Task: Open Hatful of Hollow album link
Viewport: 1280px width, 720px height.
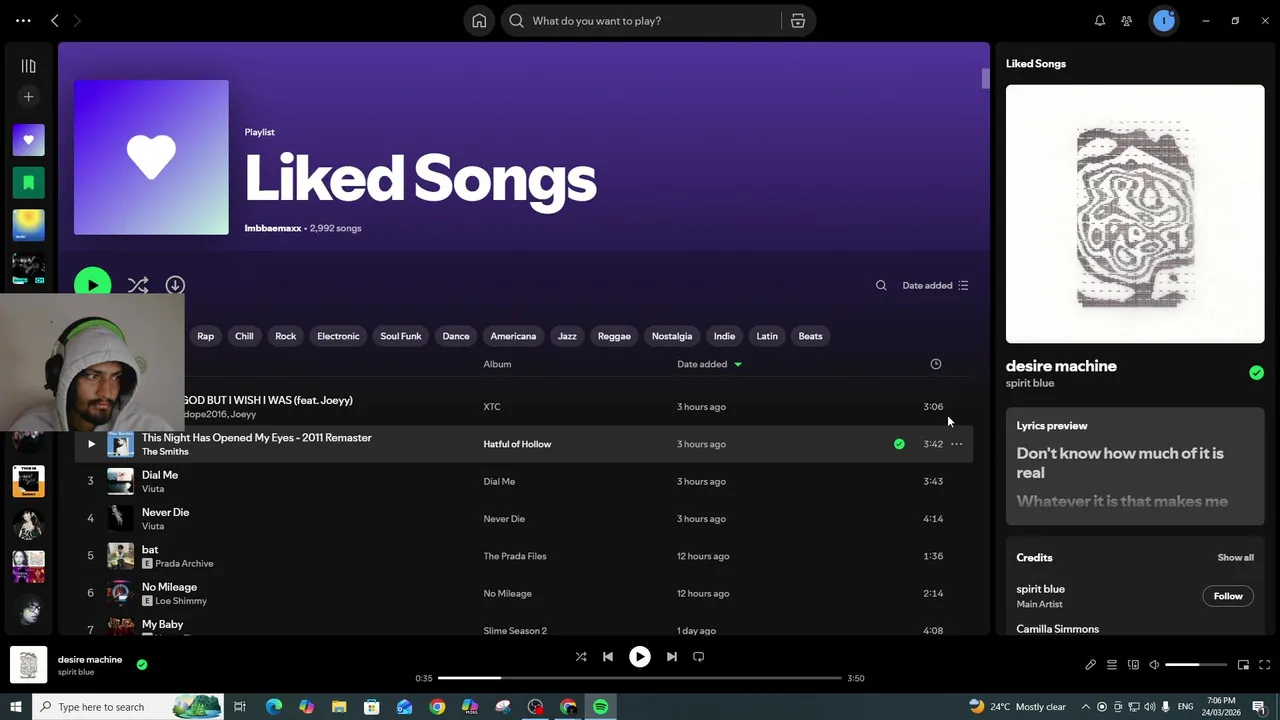Action: 517,444
